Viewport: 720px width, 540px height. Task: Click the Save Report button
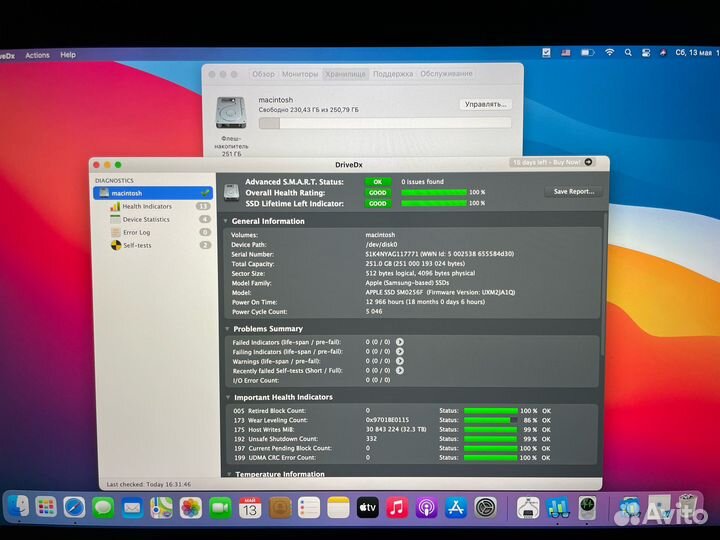click(x=574, y=191)
